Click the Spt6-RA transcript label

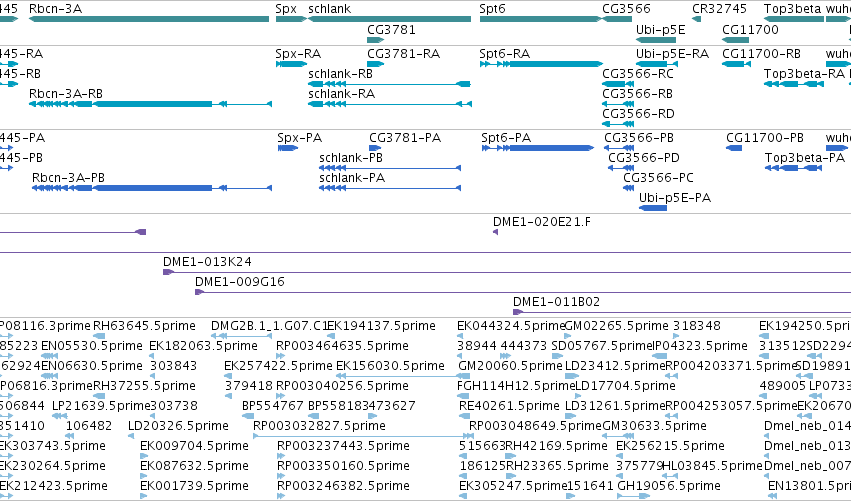pos(504,54)
